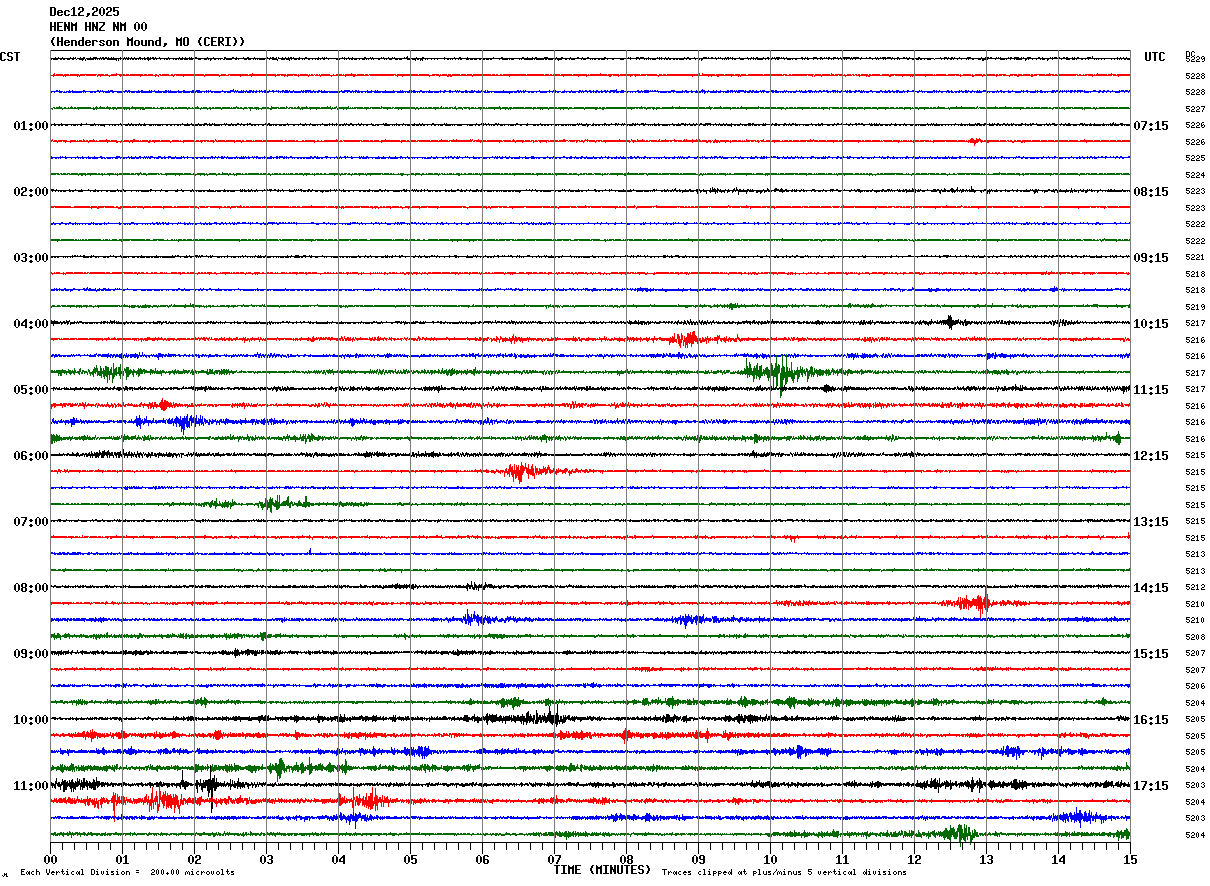The height and width of the screenshot is (886, 1210).
Task: Click the 17:15 UTC time label
Action: point(1151,786)
